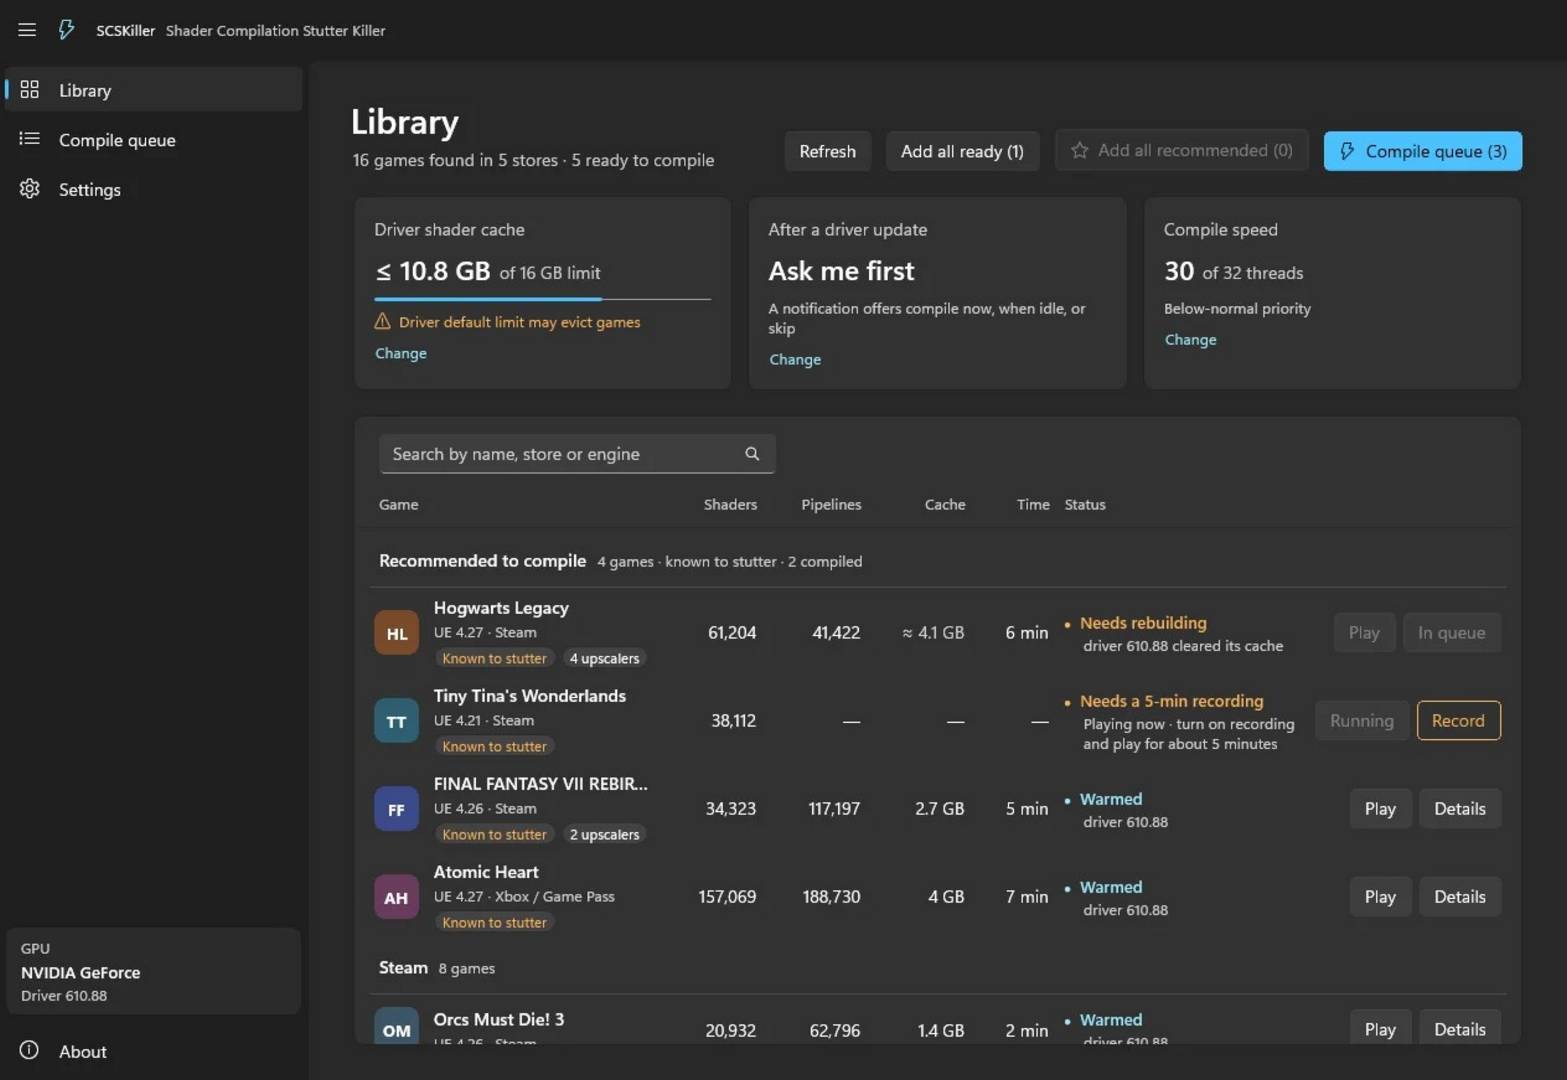Viewport: 1567px width, 1080px height.
Task: Click the Cache column header
Action: (x=945, y=505)
